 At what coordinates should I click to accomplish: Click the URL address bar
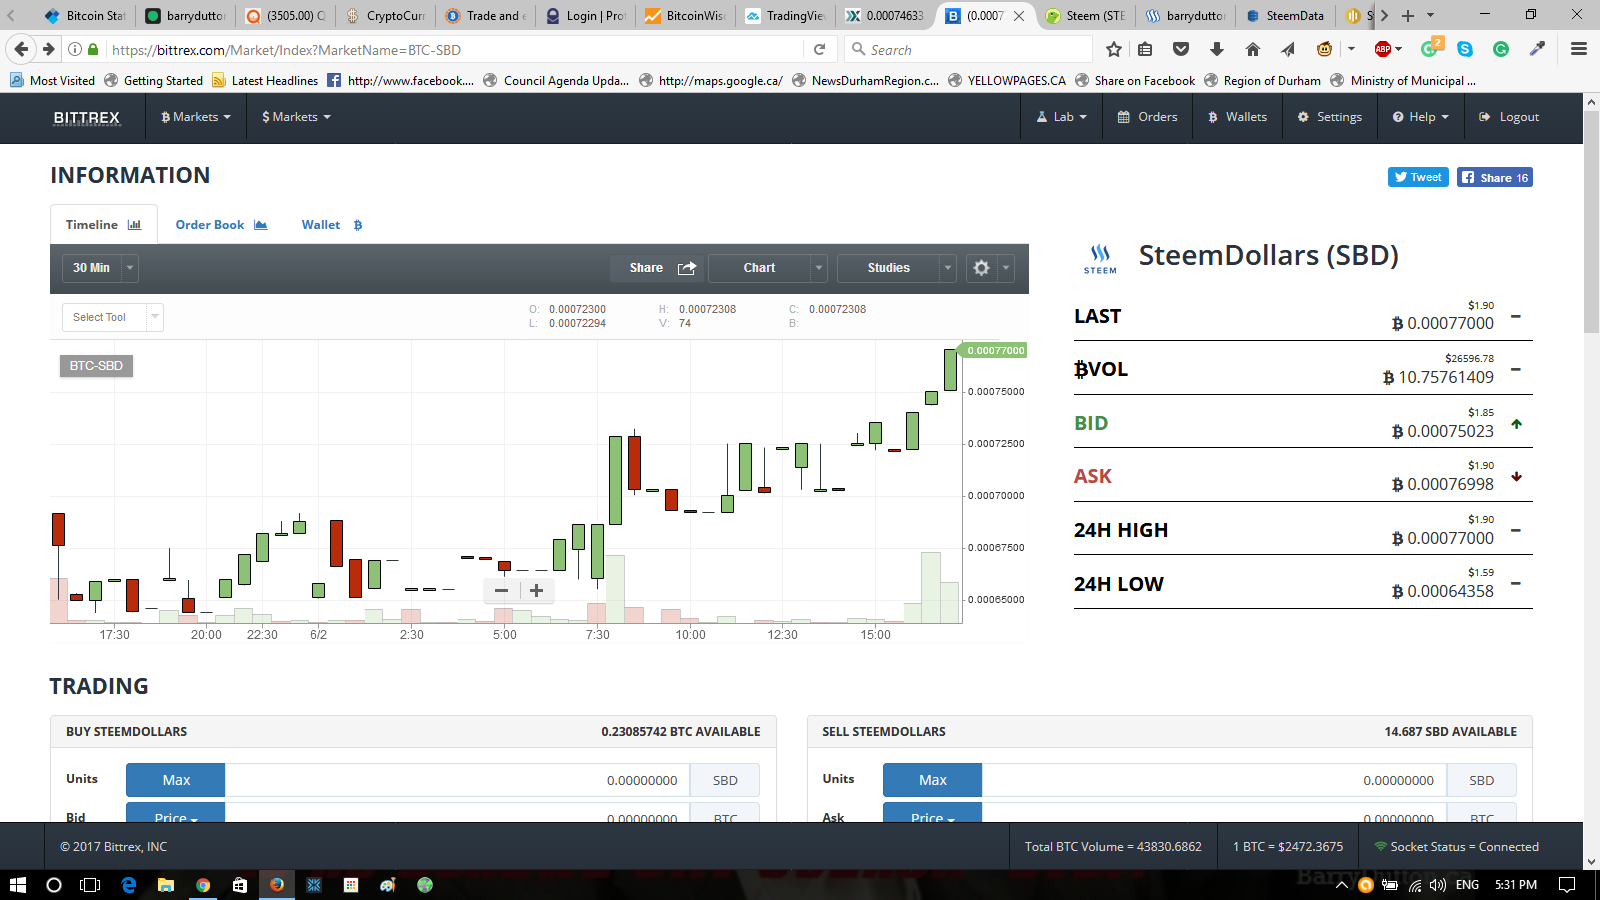[455, 49]
